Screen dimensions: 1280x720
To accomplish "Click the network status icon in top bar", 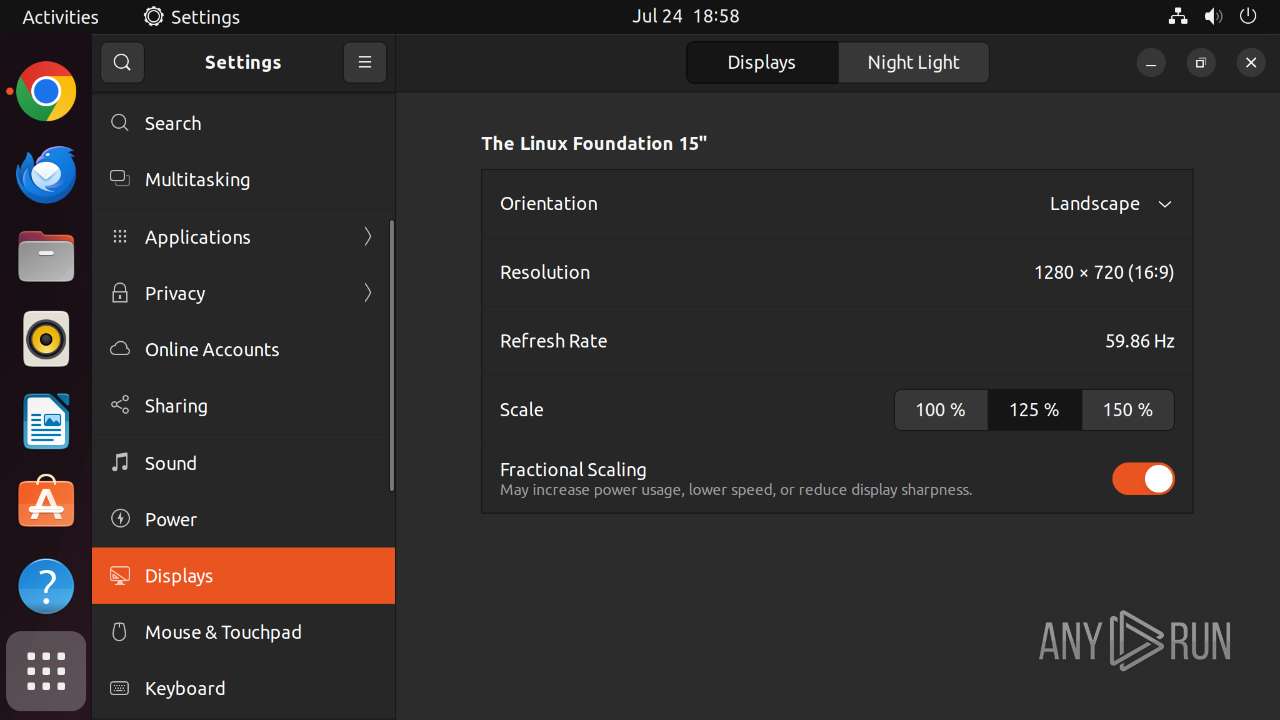I will point(1178,16).
